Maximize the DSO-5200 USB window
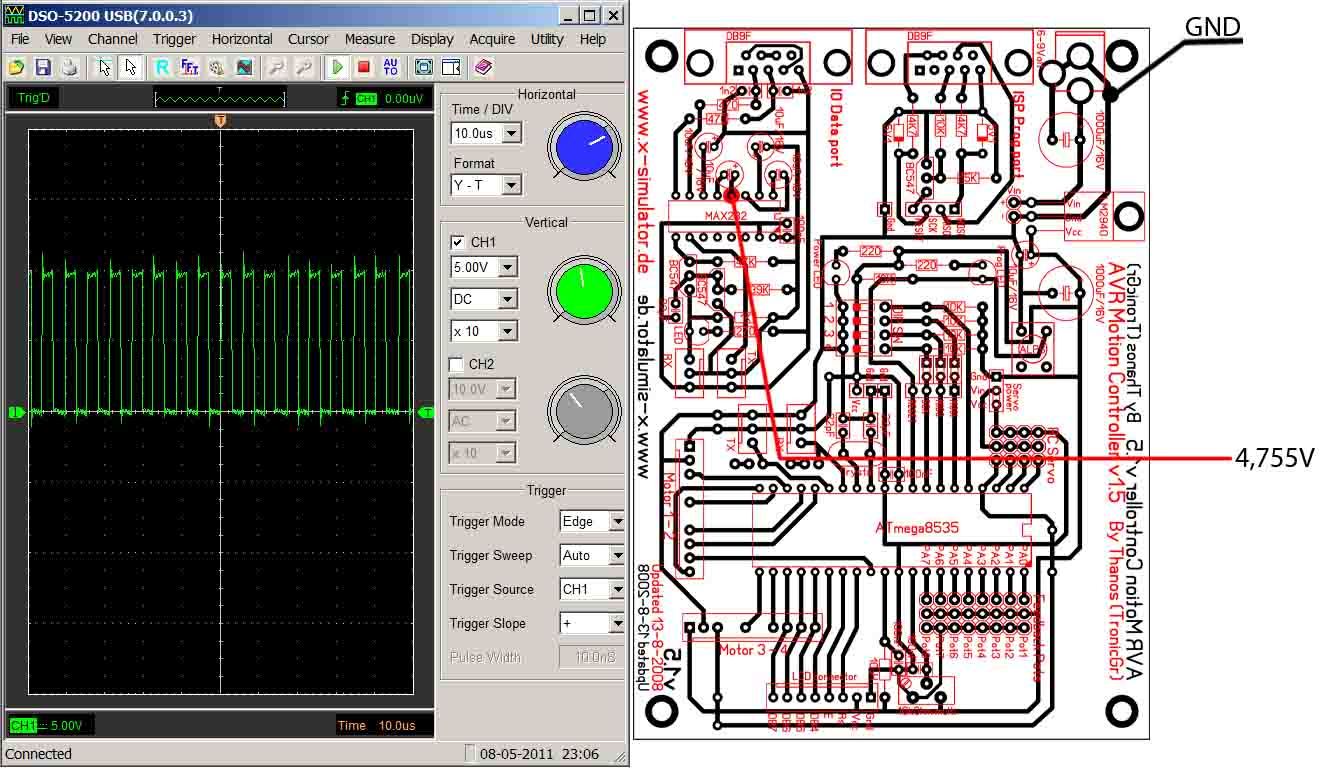This screenshot has height=768, width=1340. pyautogui.click(x=589, y=16)
